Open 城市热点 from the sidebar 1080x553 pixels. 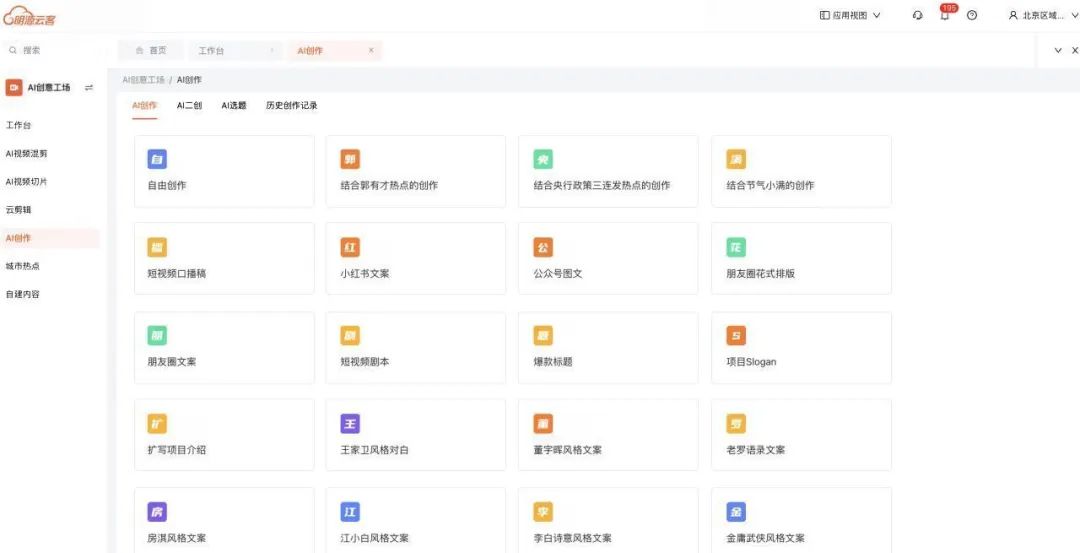point(23,266)
